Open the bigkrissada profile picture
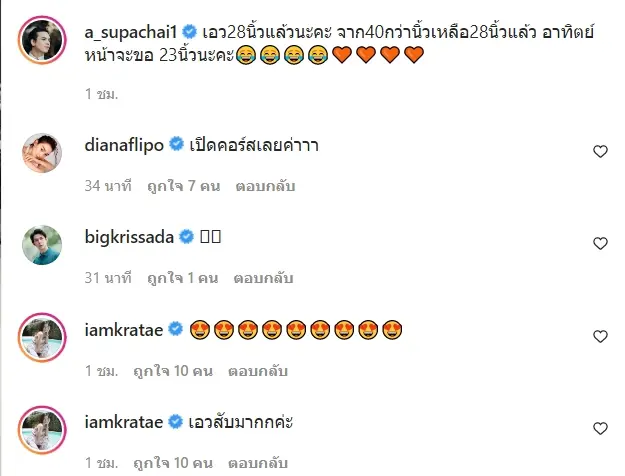The width and height of the screenshot is (625, 476). click(42, 245)
